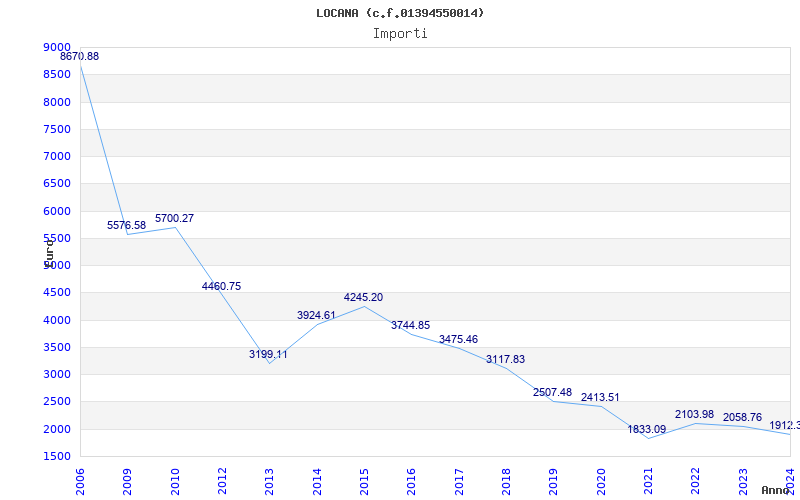Click the x-axis year 2021
Image resolution: width=800 pixels, height=500 pixels.
pos(648,482)
